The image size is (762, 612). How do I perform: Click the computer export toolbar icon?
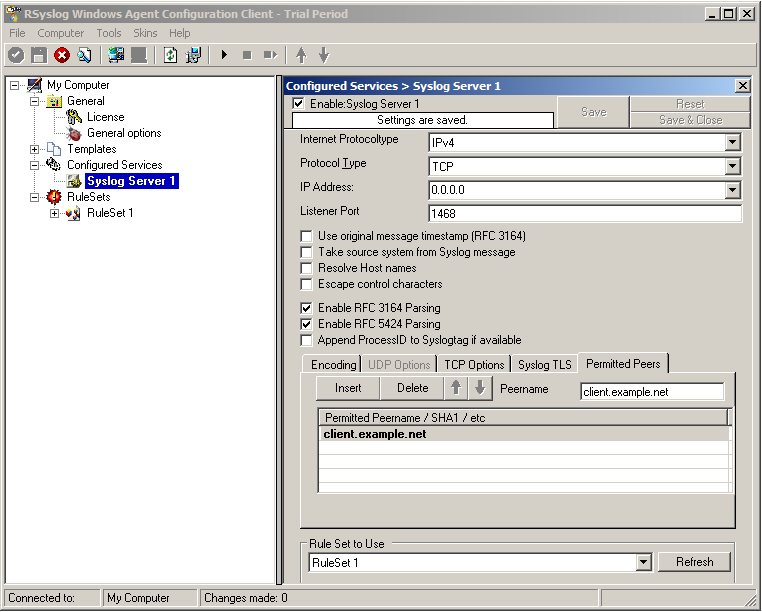[x=193, y=55]
